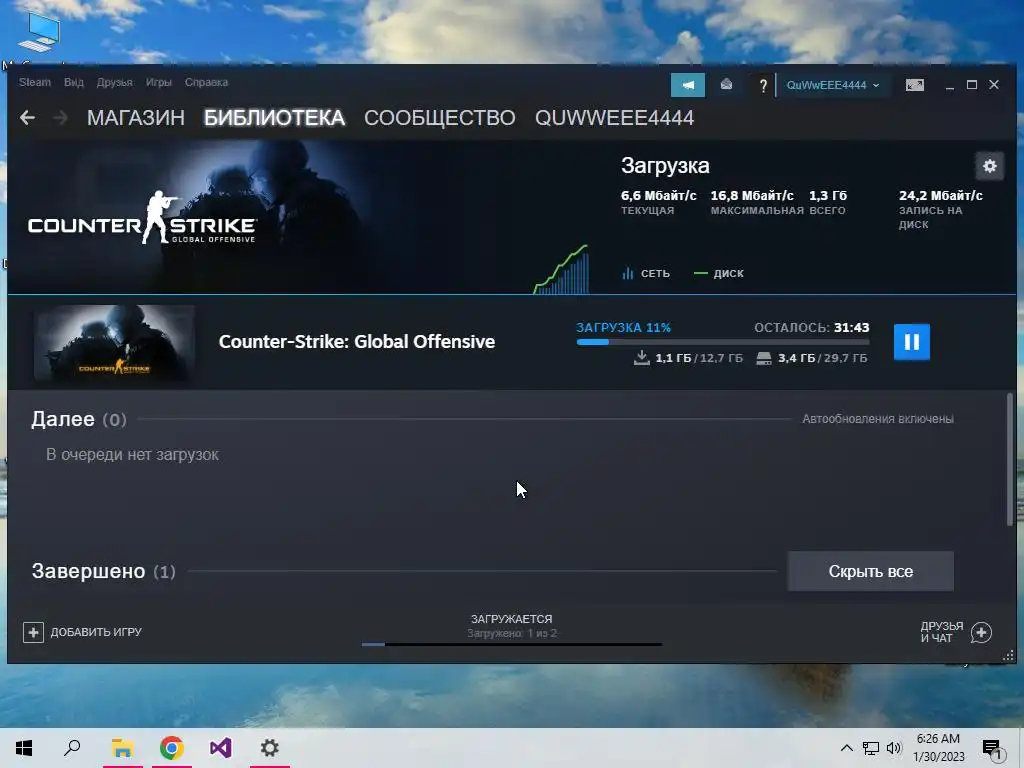
Task: Pause the Counter-Strike download
Action: tap(912, 342)
